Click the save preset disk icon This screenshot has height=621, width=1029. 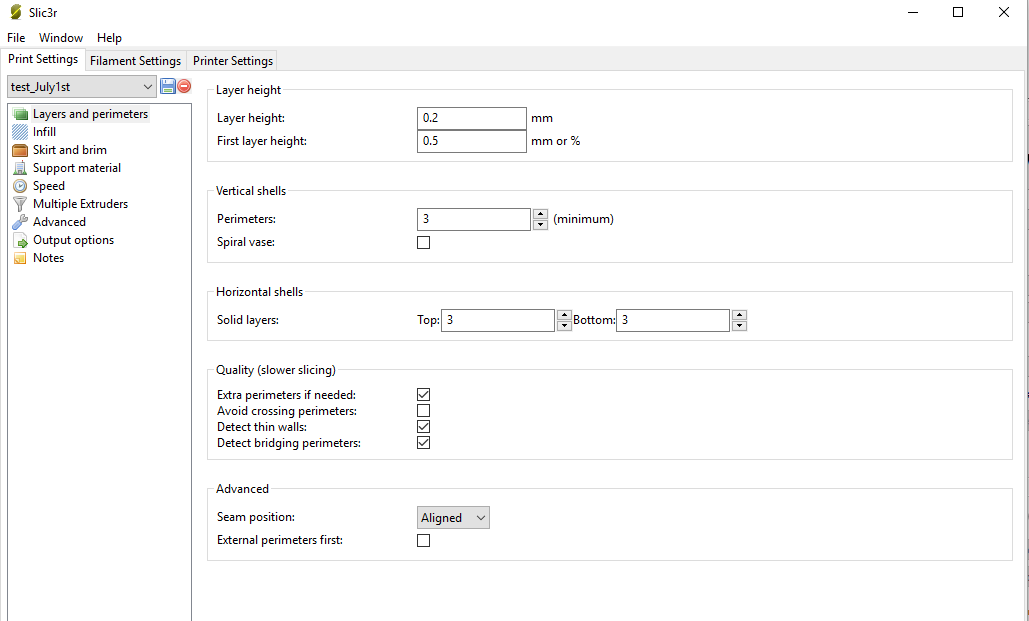[x=168, y=87]
